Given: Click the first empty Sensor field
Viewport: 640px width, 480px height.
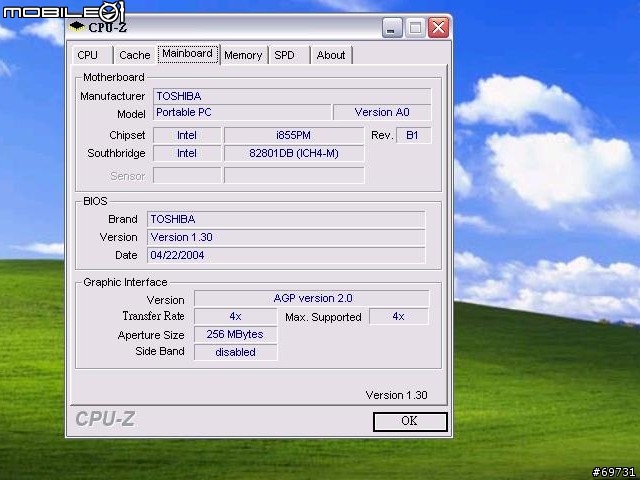Looking at the screenshot, I should click(187, 175).
